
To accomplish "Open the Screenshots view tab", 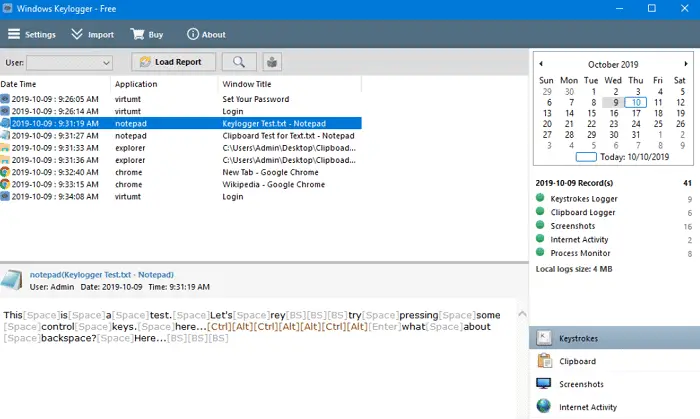I will 614,384.
